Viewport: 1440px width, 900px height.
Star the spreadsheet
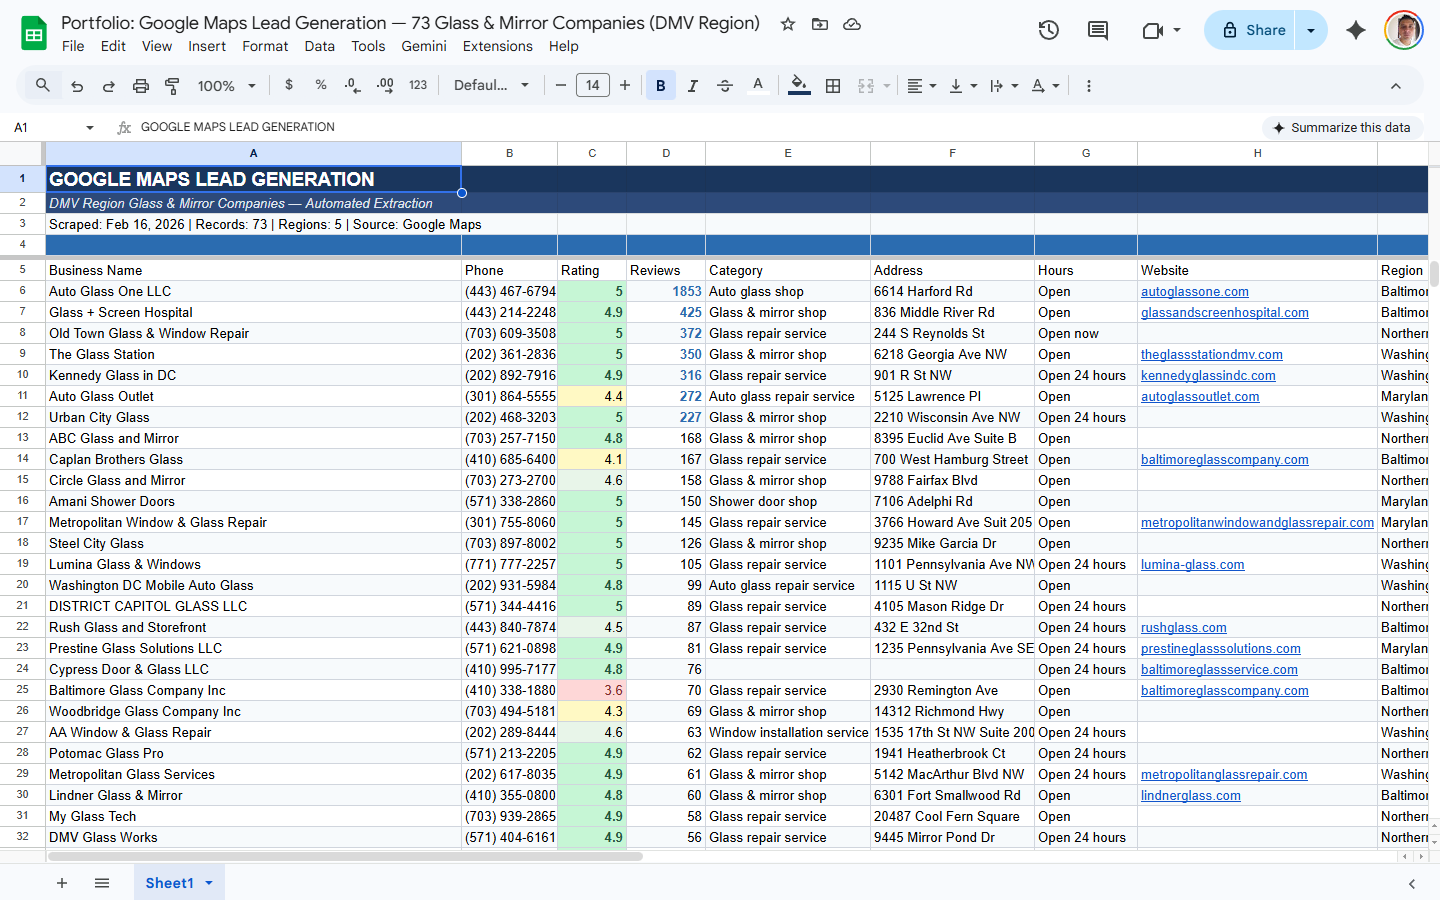click(x=787, y=23)
